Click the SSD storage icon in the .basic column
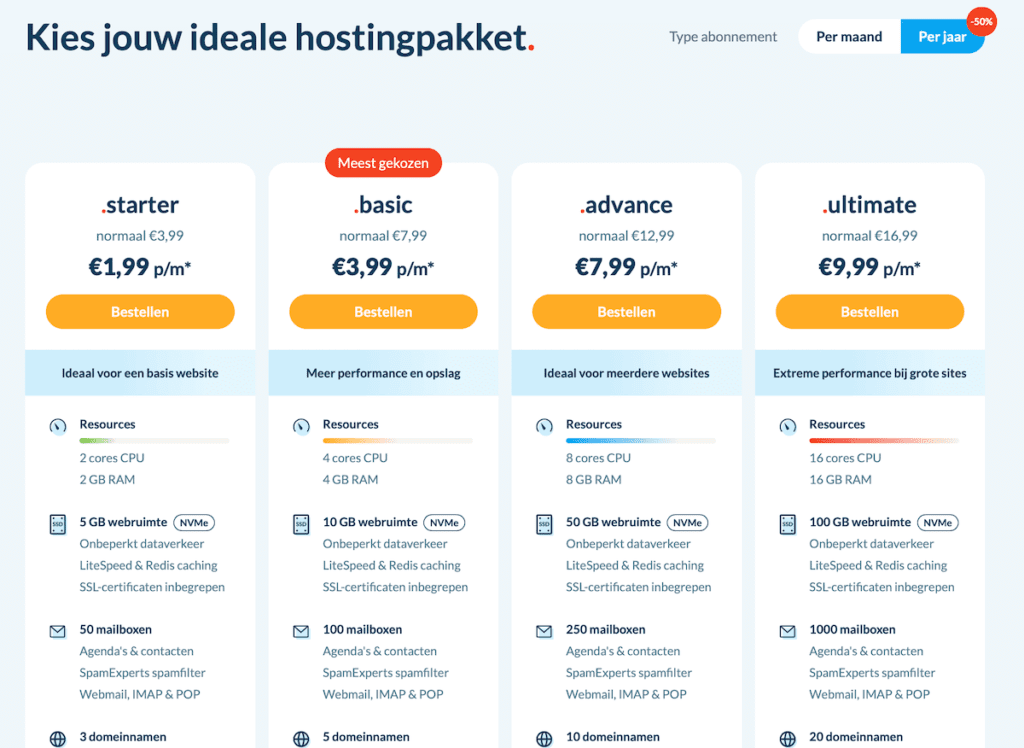Screen dimensions: 1024x748 (300, 522)
